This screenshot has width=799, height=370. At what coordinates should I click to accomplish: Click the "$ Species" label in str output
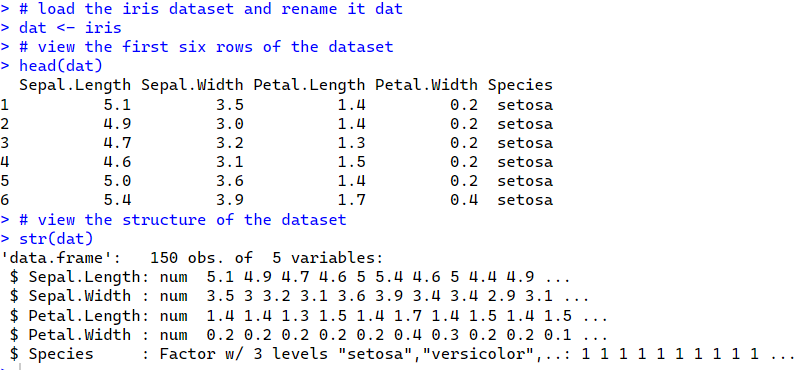tap(51, 354)
